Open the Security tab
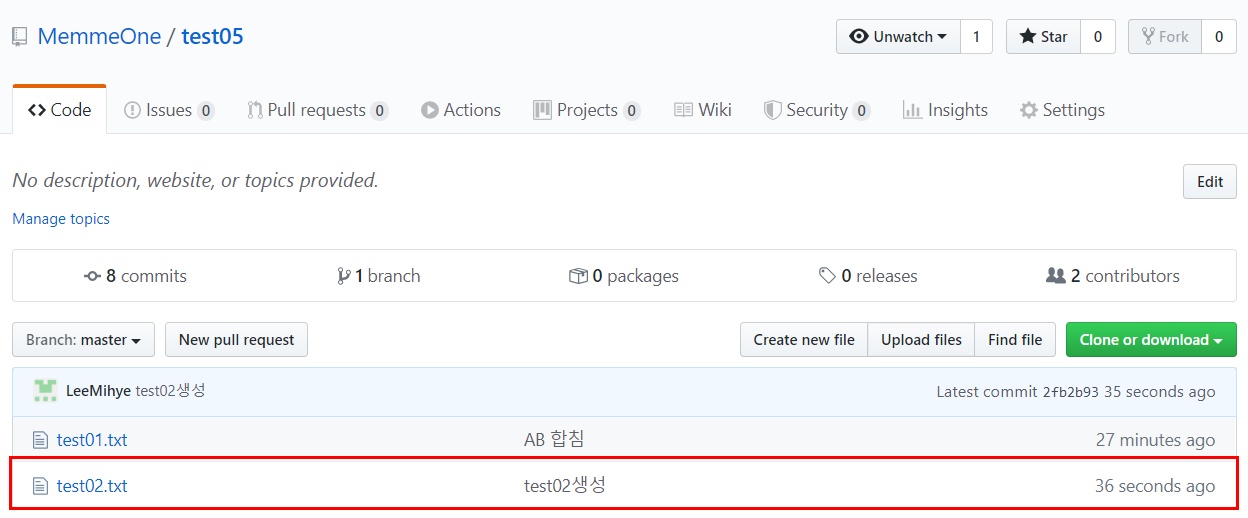Screen dimensions: 1248x518 point(816,110)
